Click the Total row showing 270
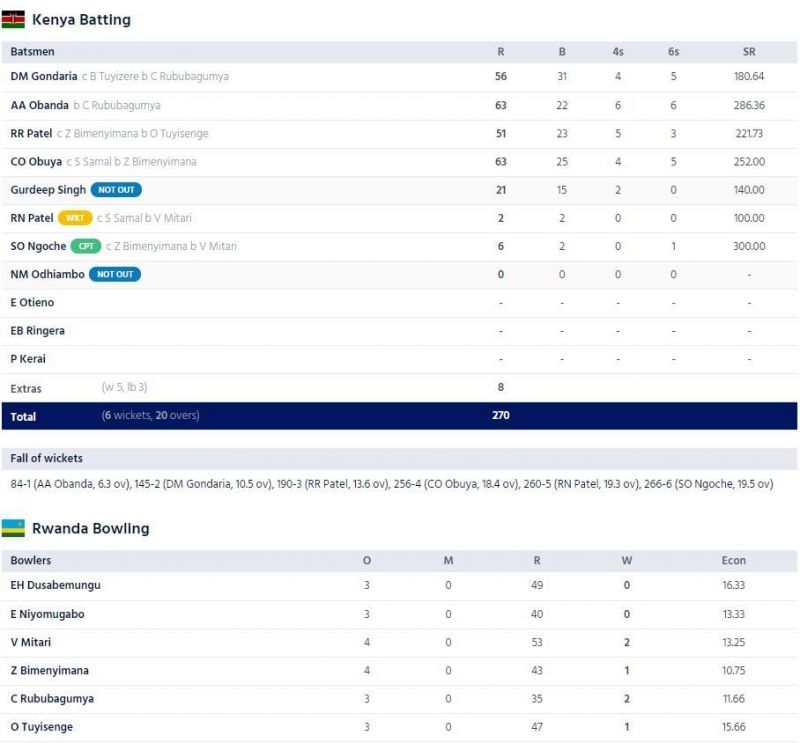This screenshot has width=800, height=743. [400, 416]
